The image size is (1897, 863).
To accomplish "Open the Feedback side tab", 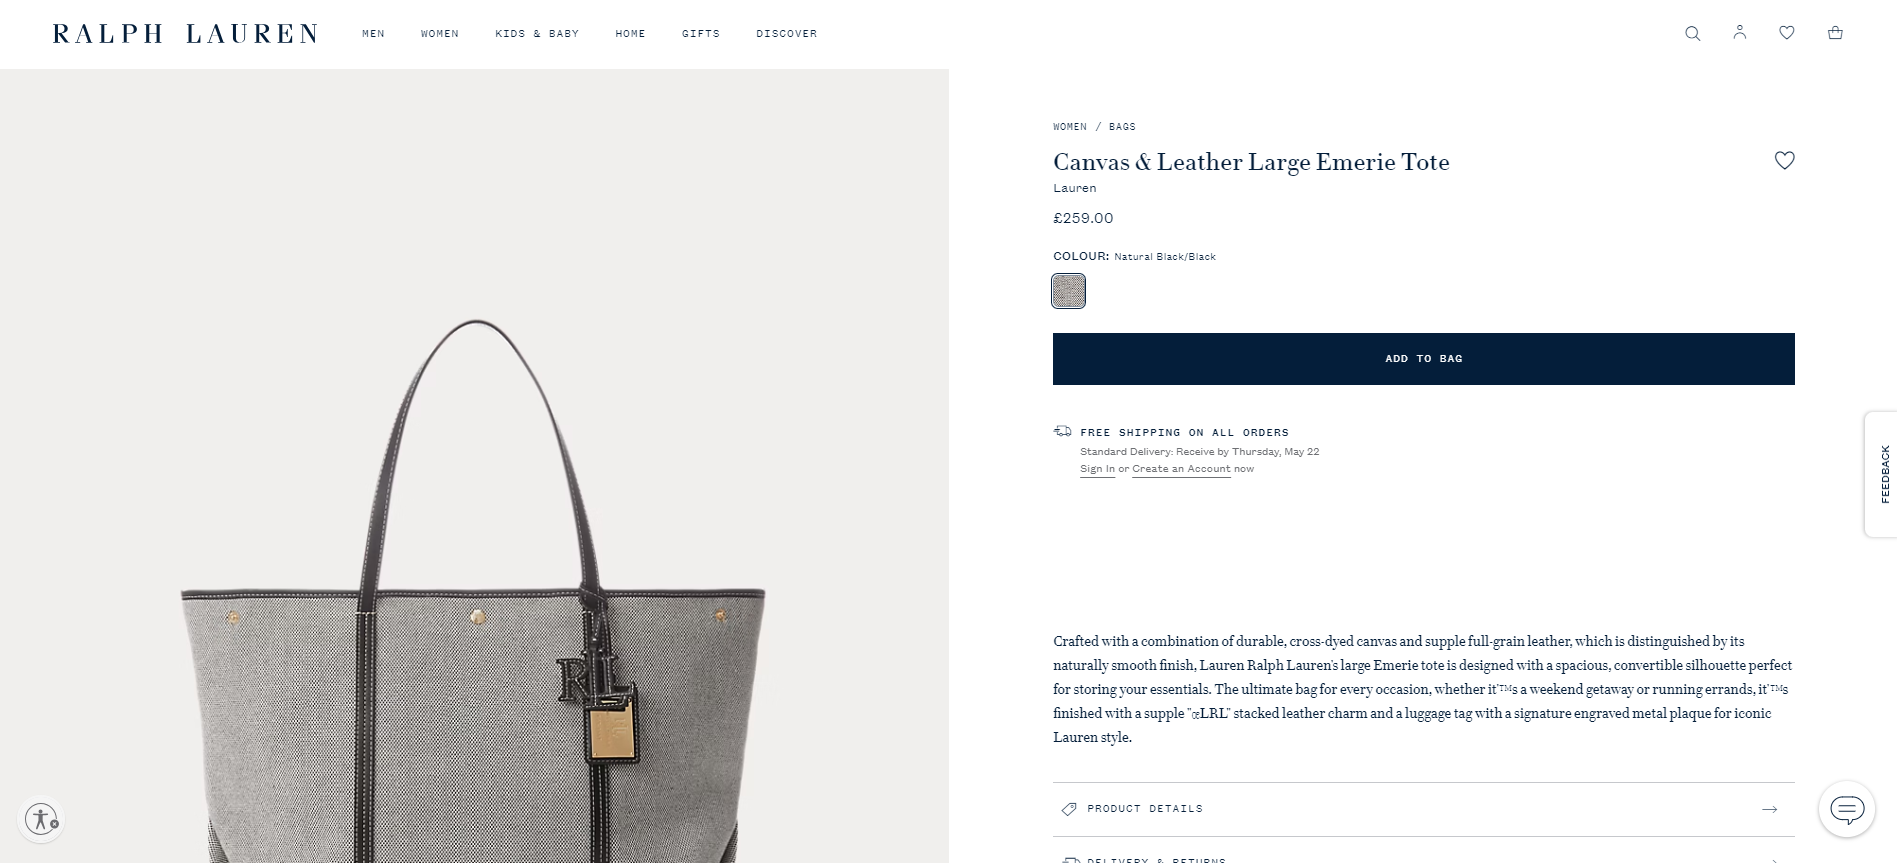I will pos(1881,474).
